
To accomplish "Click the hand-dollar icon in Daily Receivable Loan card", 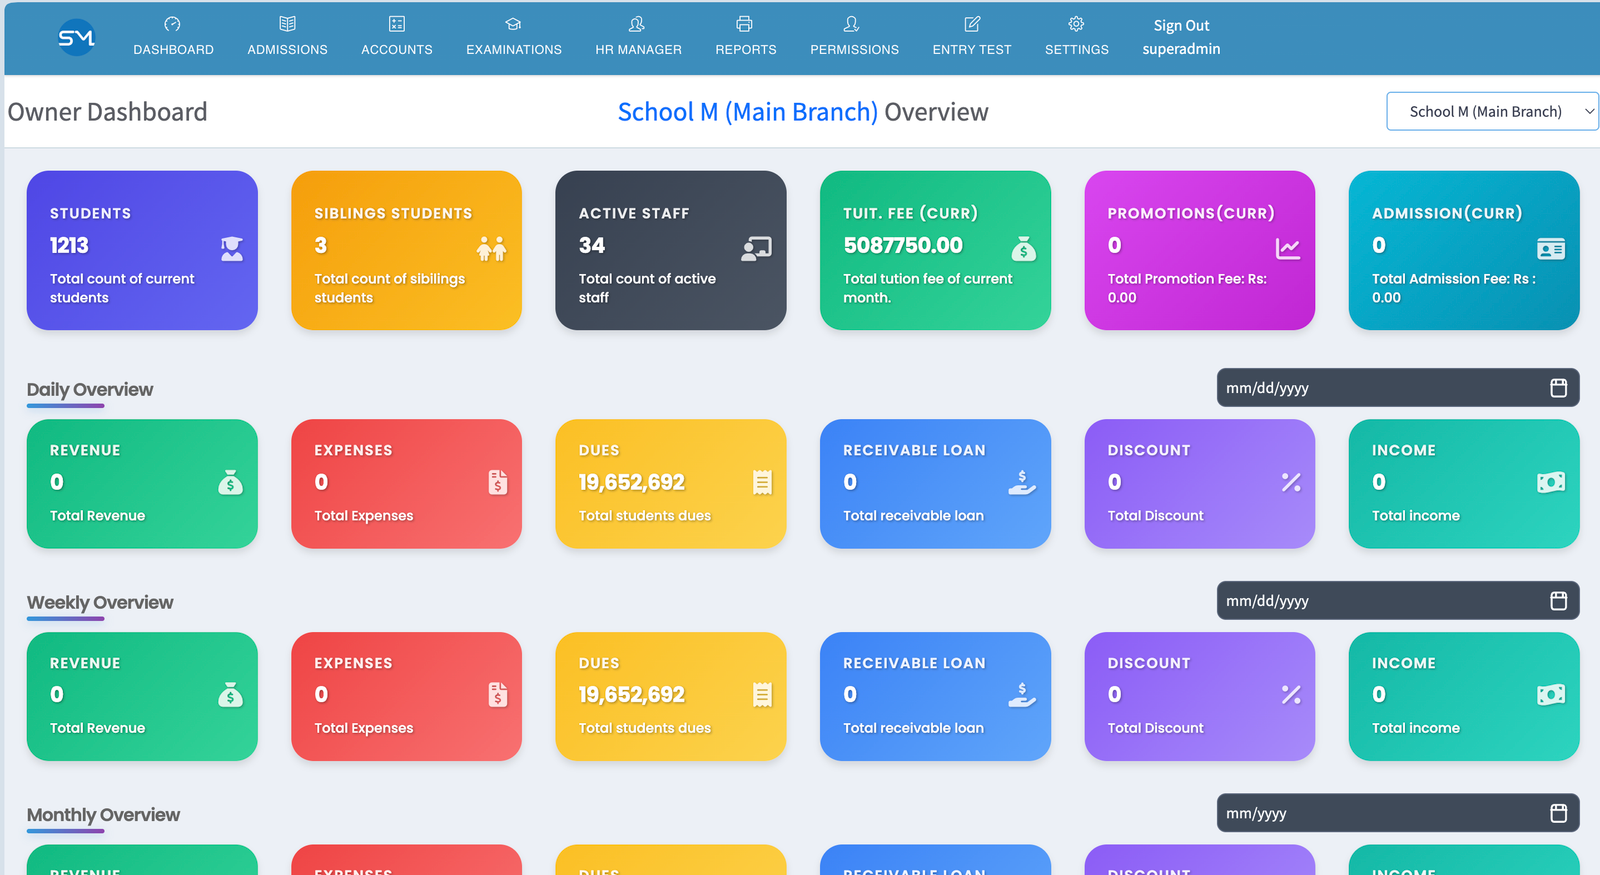I will tap(1022, 483).
